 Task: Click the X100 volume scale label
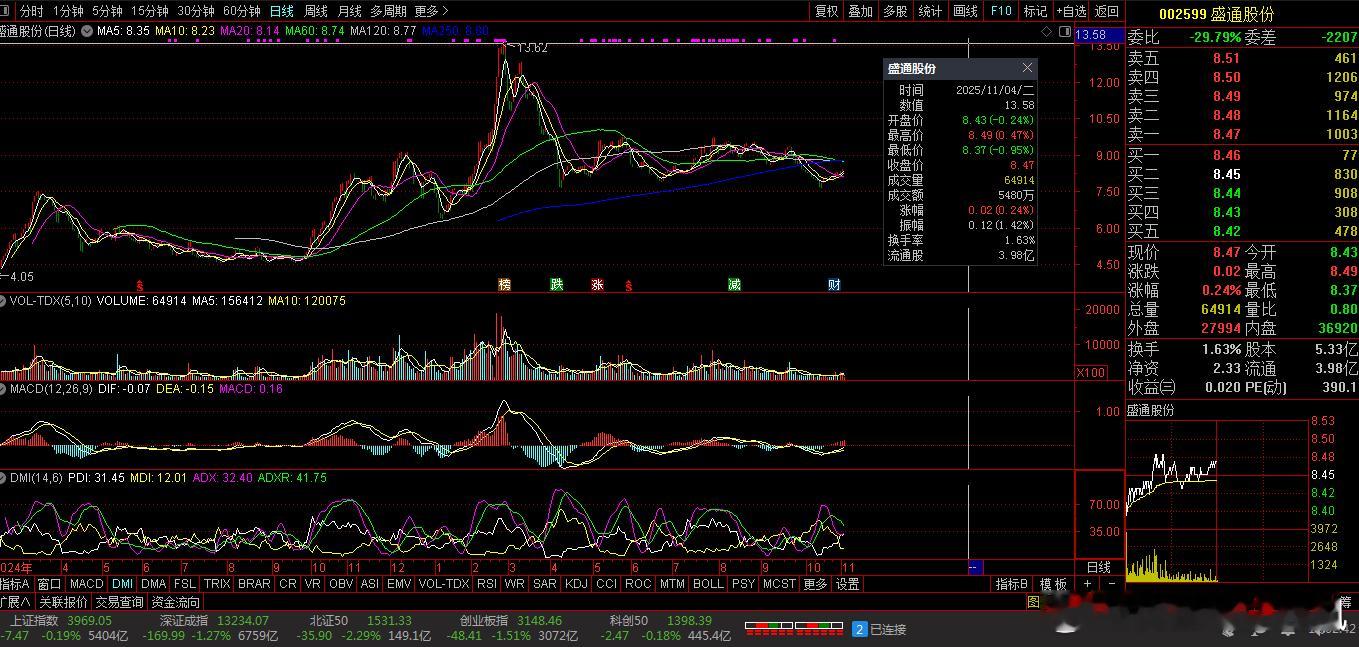1091,373
